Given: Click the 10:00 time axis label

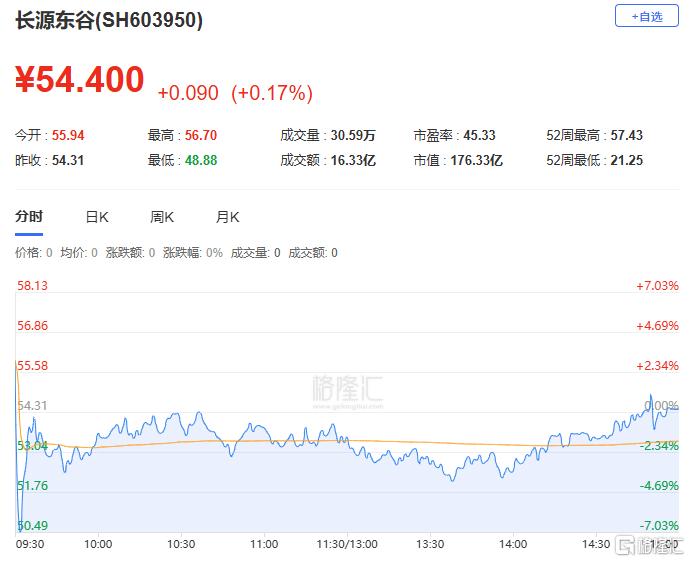Looking at the screenshot, I should pos(98,544).
